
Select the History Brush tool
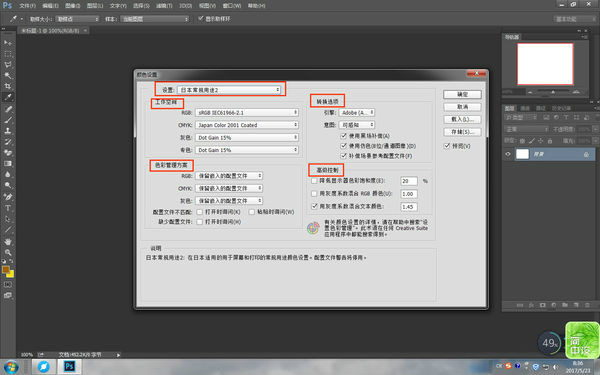(x=8, y=142)
